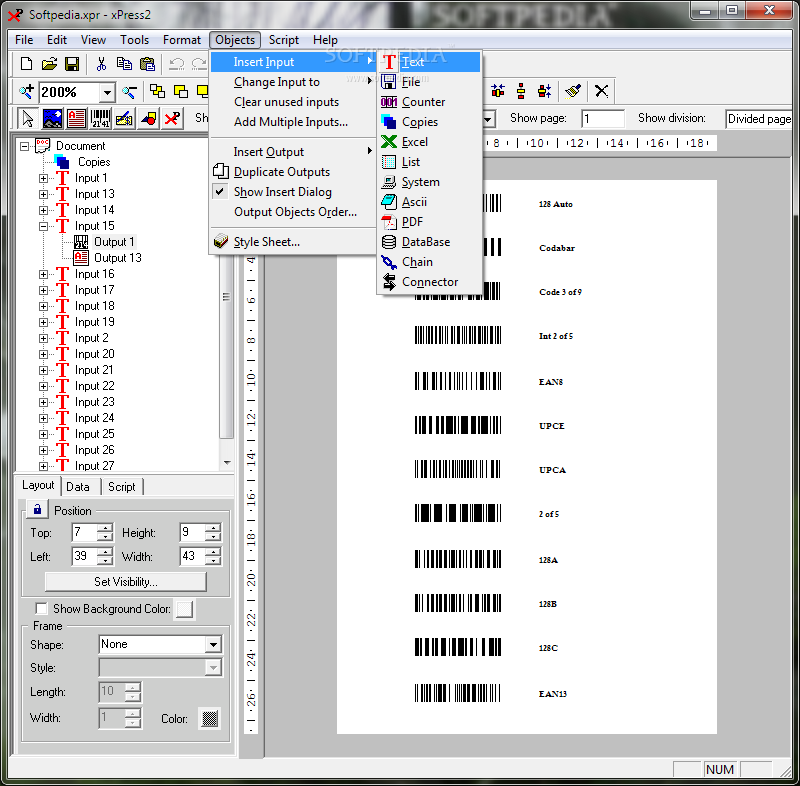Select the insert barcode tool
This screenshot has width=800, height=786.
100,118
